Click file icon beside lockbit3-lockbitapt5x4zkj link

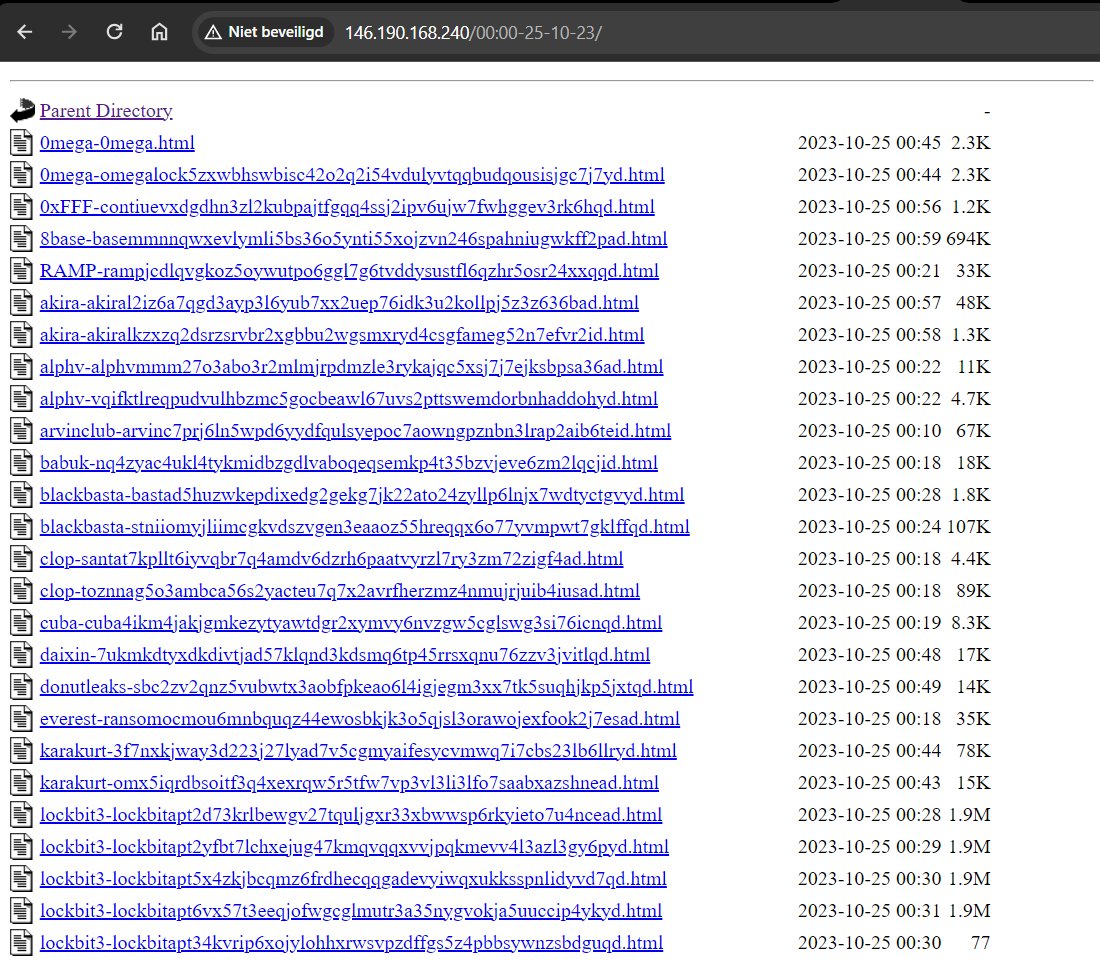22,879
